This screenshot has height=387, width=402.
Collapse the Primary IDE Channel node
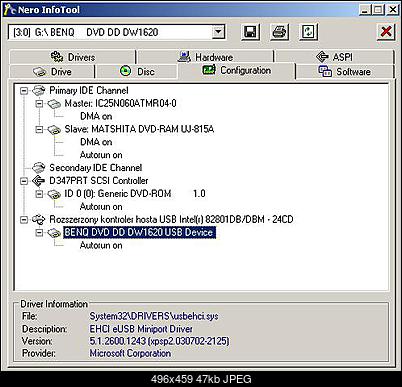click(x=24, y=91)
